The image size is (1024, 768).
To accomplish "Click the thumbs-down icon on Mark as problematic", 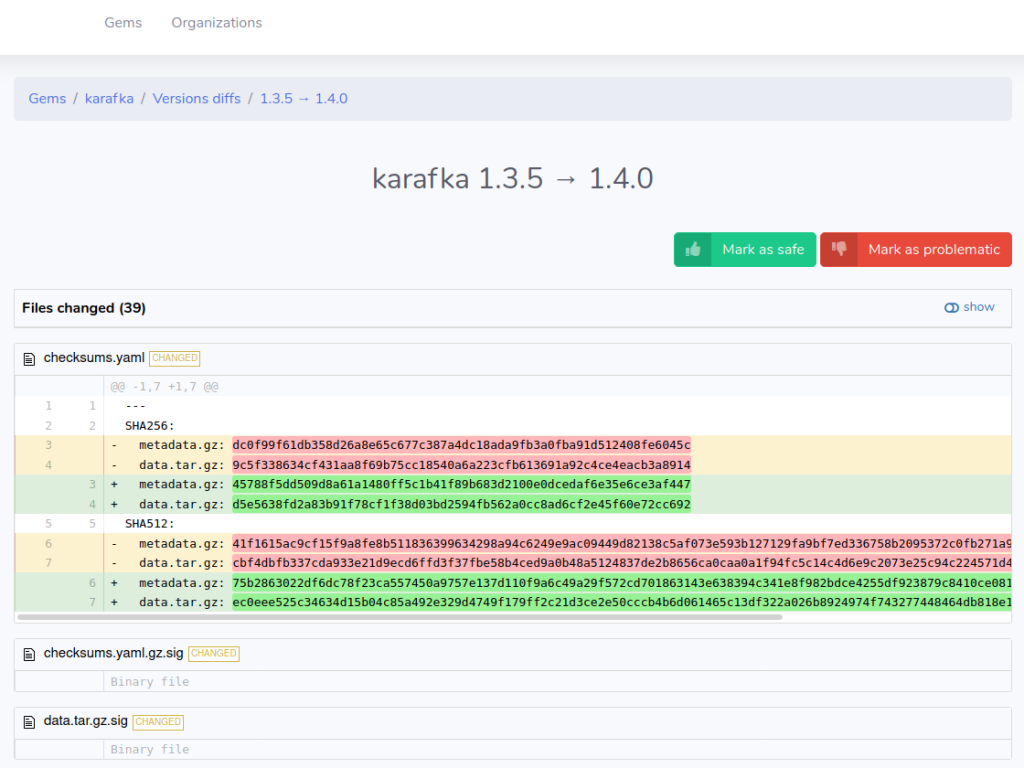I will click(839, 249).
